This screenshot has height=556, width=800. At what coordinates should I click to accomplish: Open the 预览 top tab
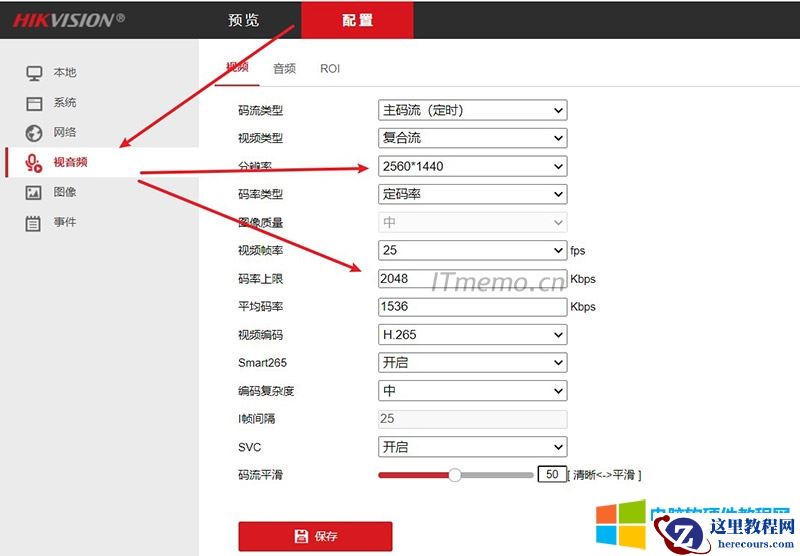click(243, 20)
